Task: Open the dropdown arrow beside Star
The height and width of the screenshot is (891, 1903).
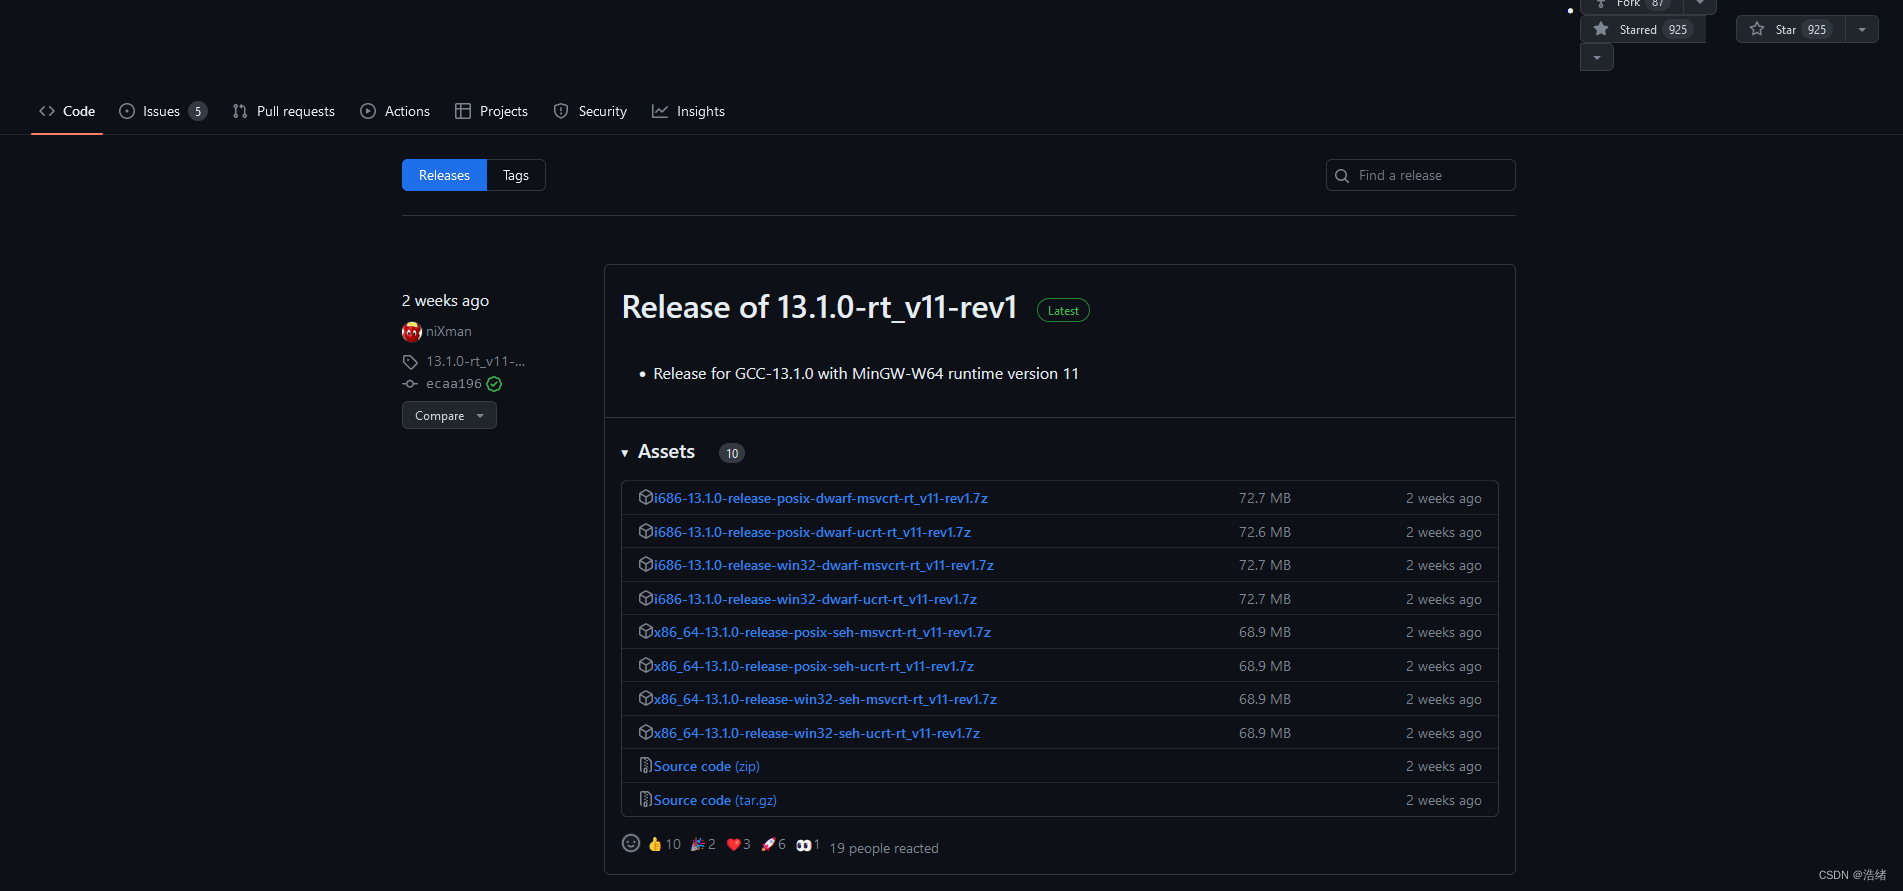Action: tap(1862, 30)
